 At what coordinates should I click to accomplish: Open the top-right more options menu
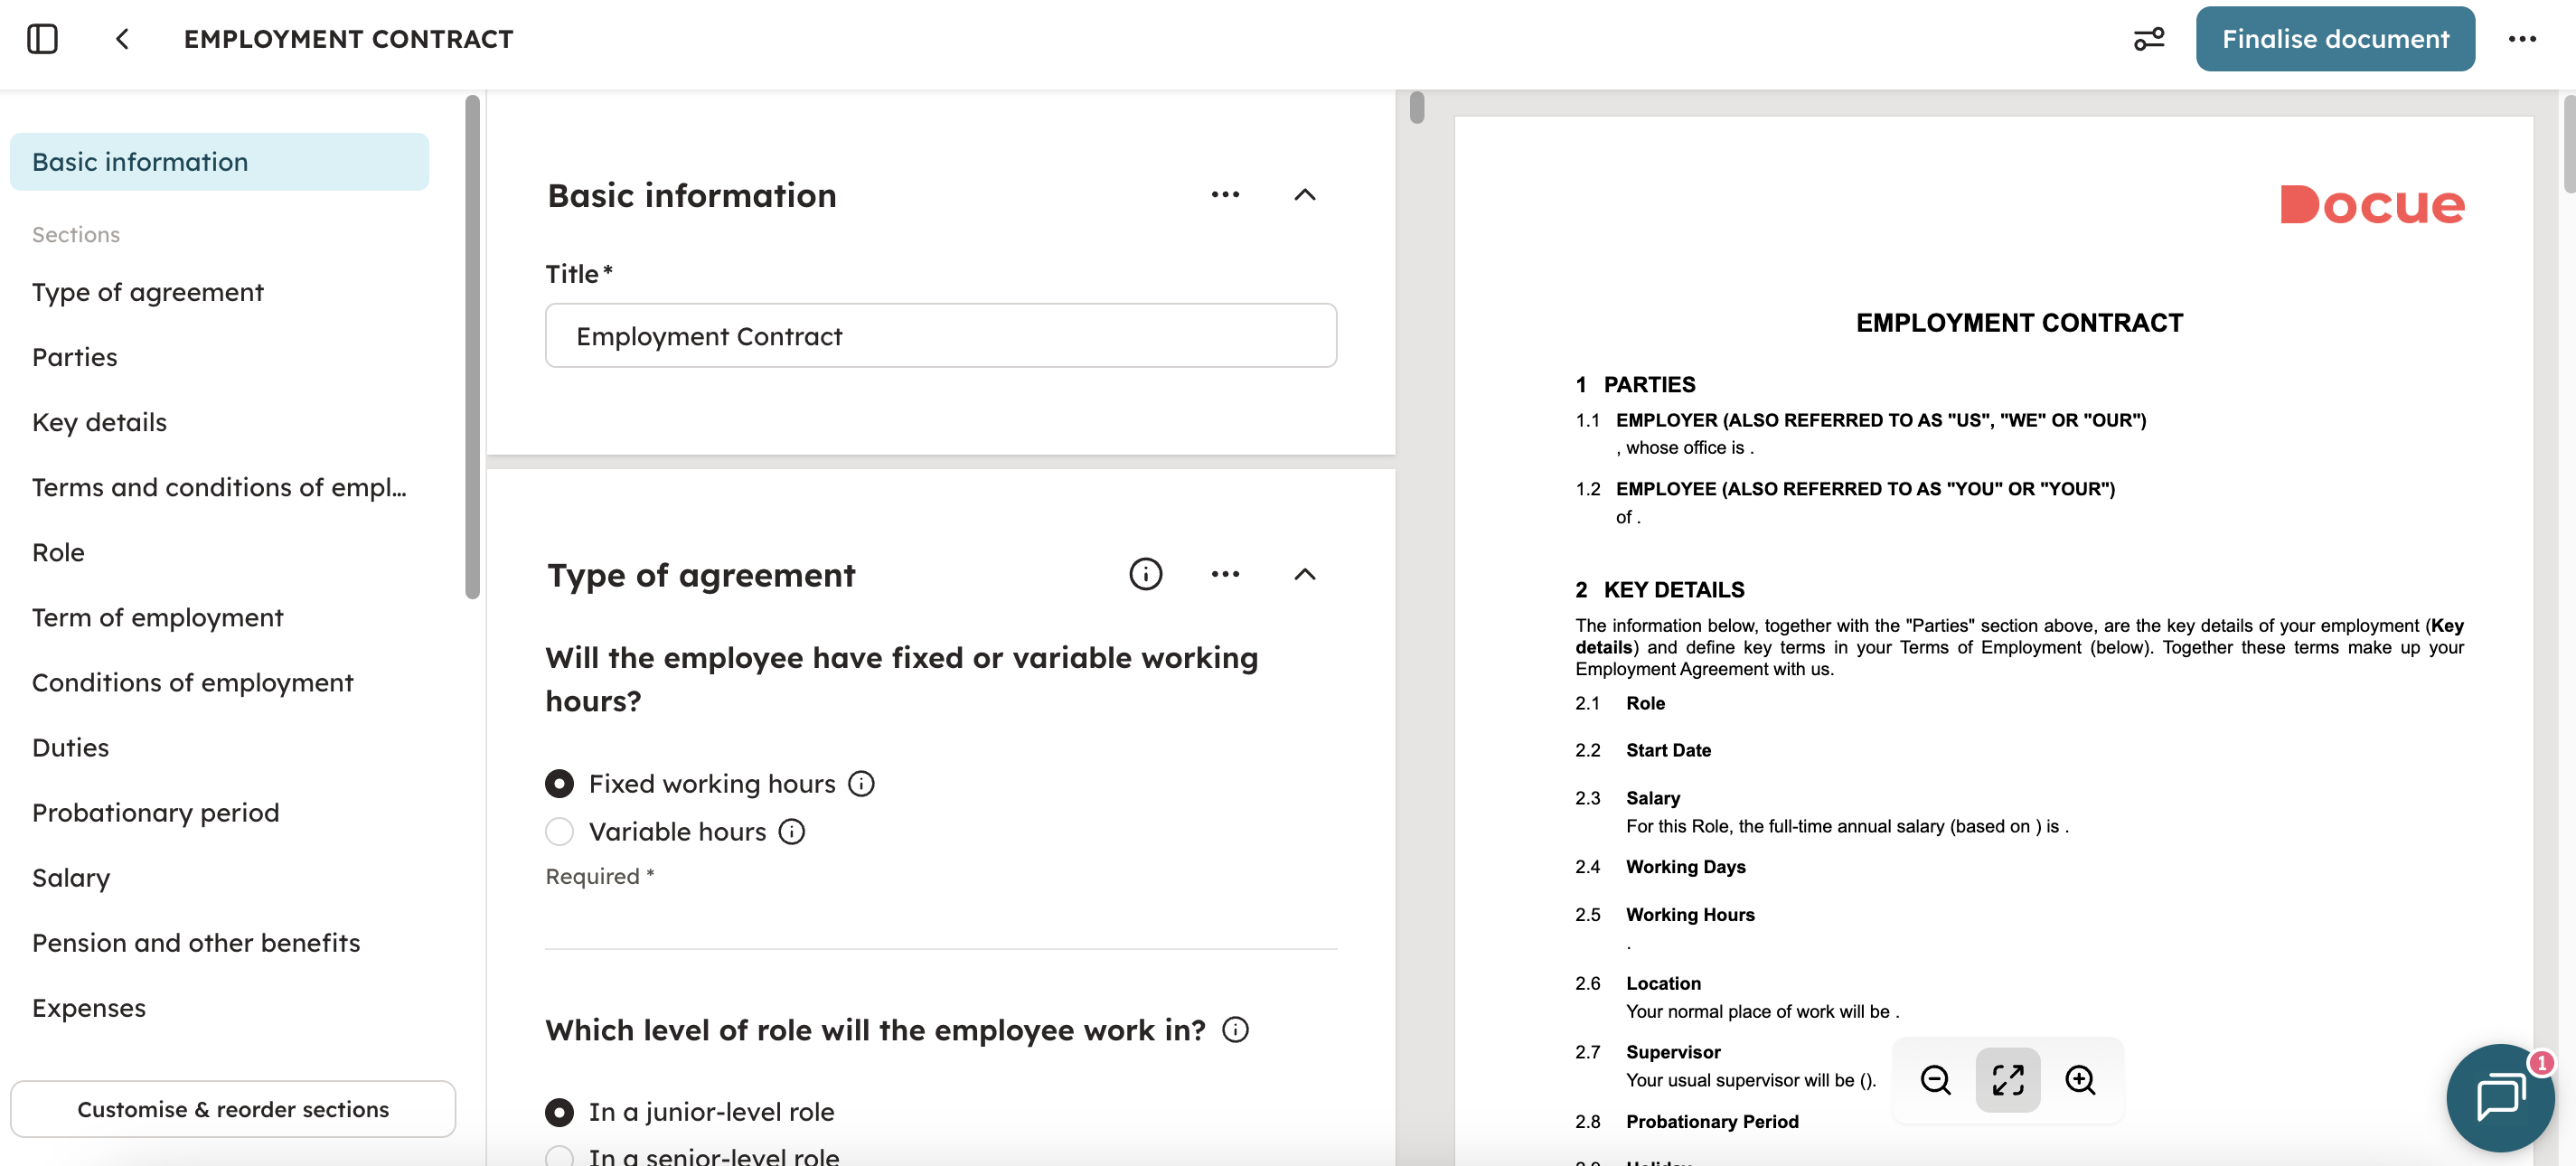point(2521,39)
